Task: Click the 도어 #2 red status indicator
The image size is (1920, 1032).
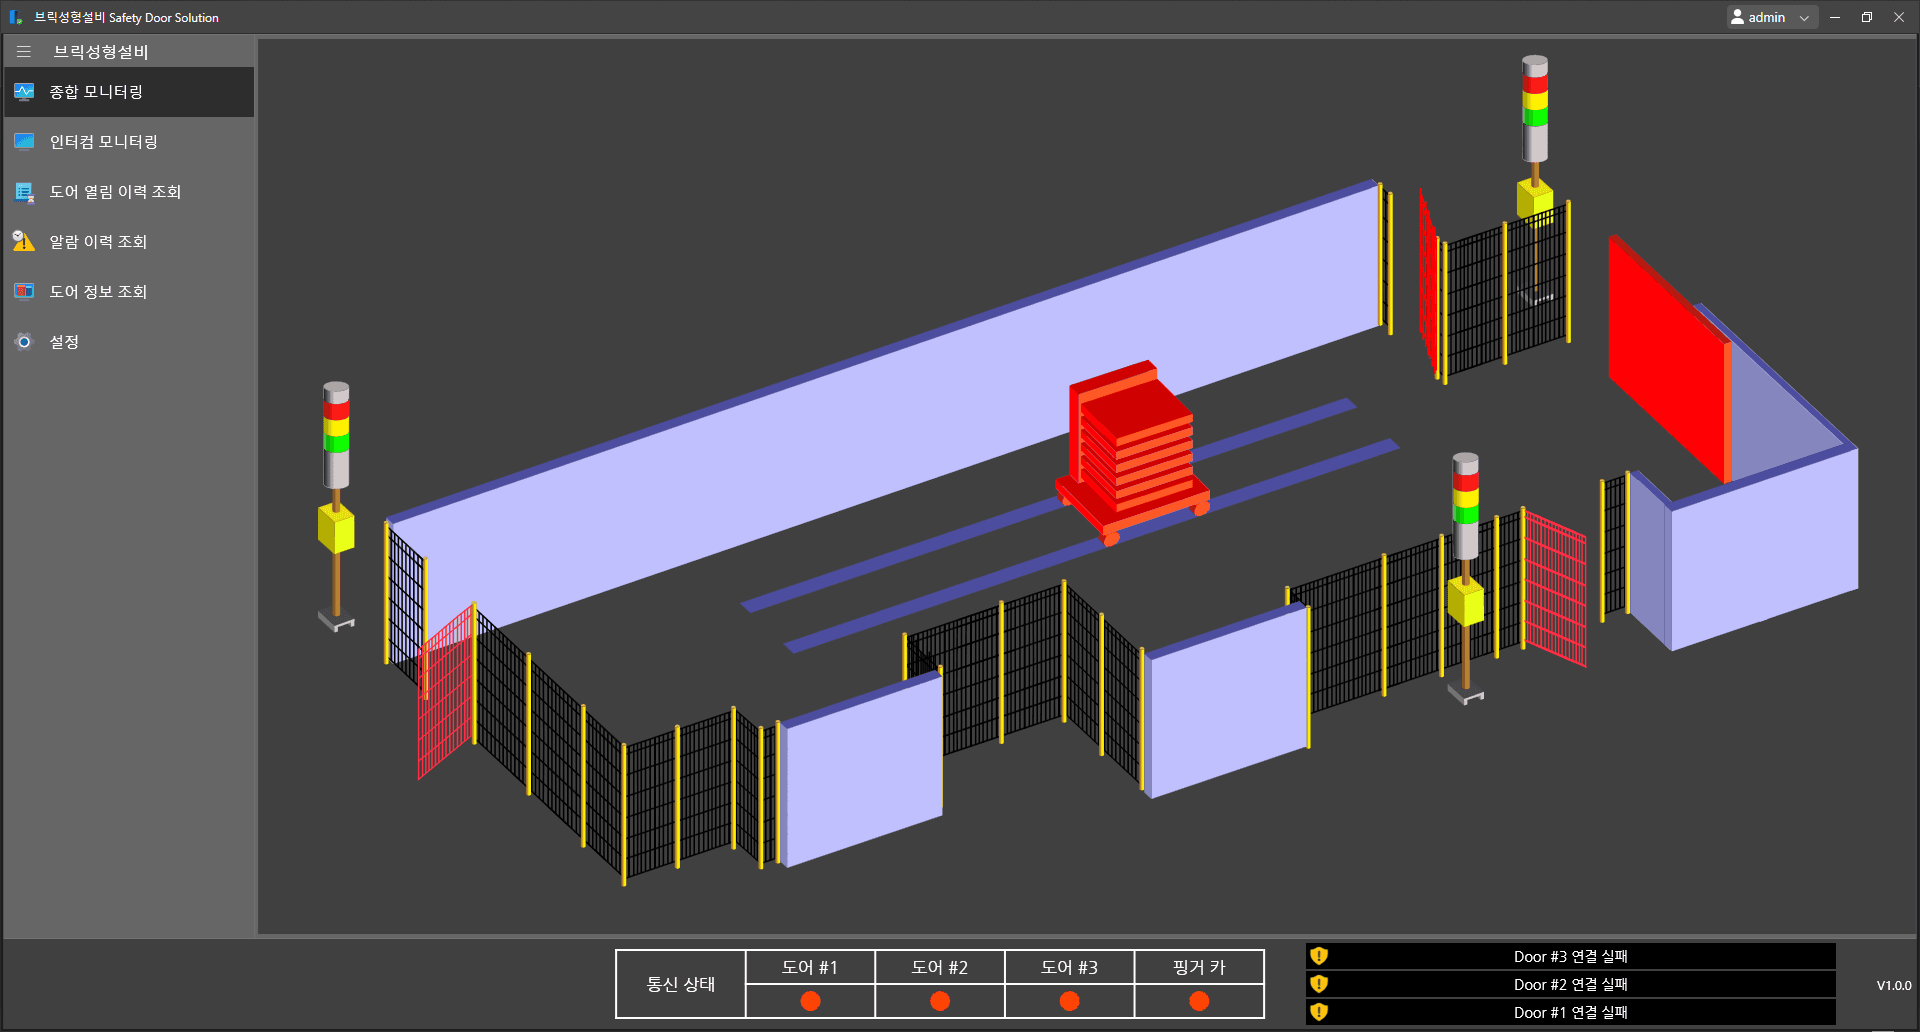Action: [x=940, y=1001]
